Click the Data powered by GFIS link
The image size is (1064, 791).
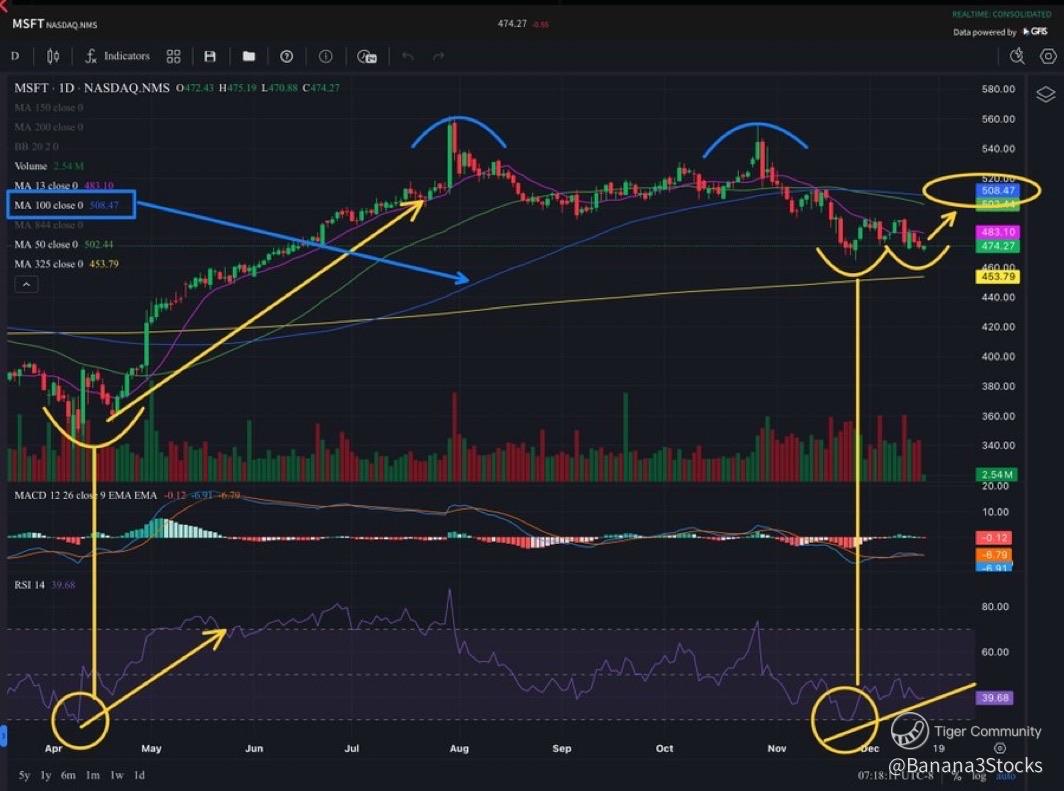click(1000, 32)
